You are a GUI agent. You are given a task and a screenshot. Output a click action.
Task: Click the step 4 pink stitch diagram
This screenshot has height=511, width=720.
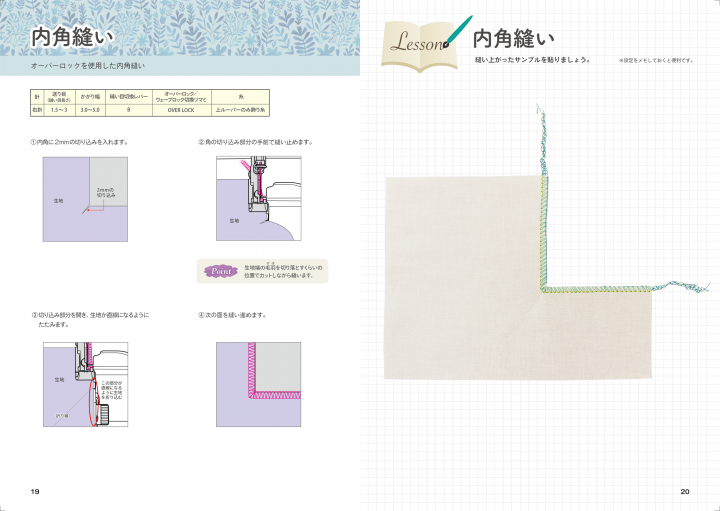tap(257, 385)
